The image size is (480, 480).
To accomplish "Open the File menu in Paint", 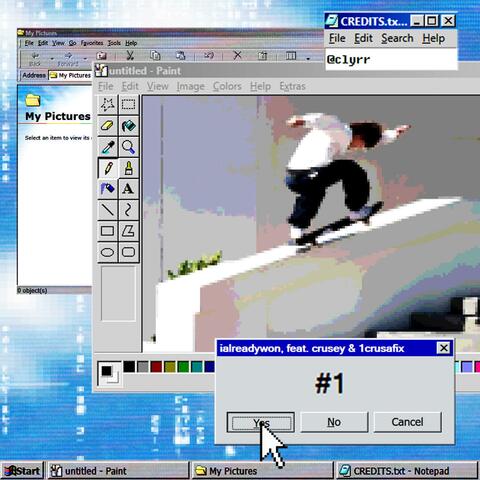I will coord(106,86).
